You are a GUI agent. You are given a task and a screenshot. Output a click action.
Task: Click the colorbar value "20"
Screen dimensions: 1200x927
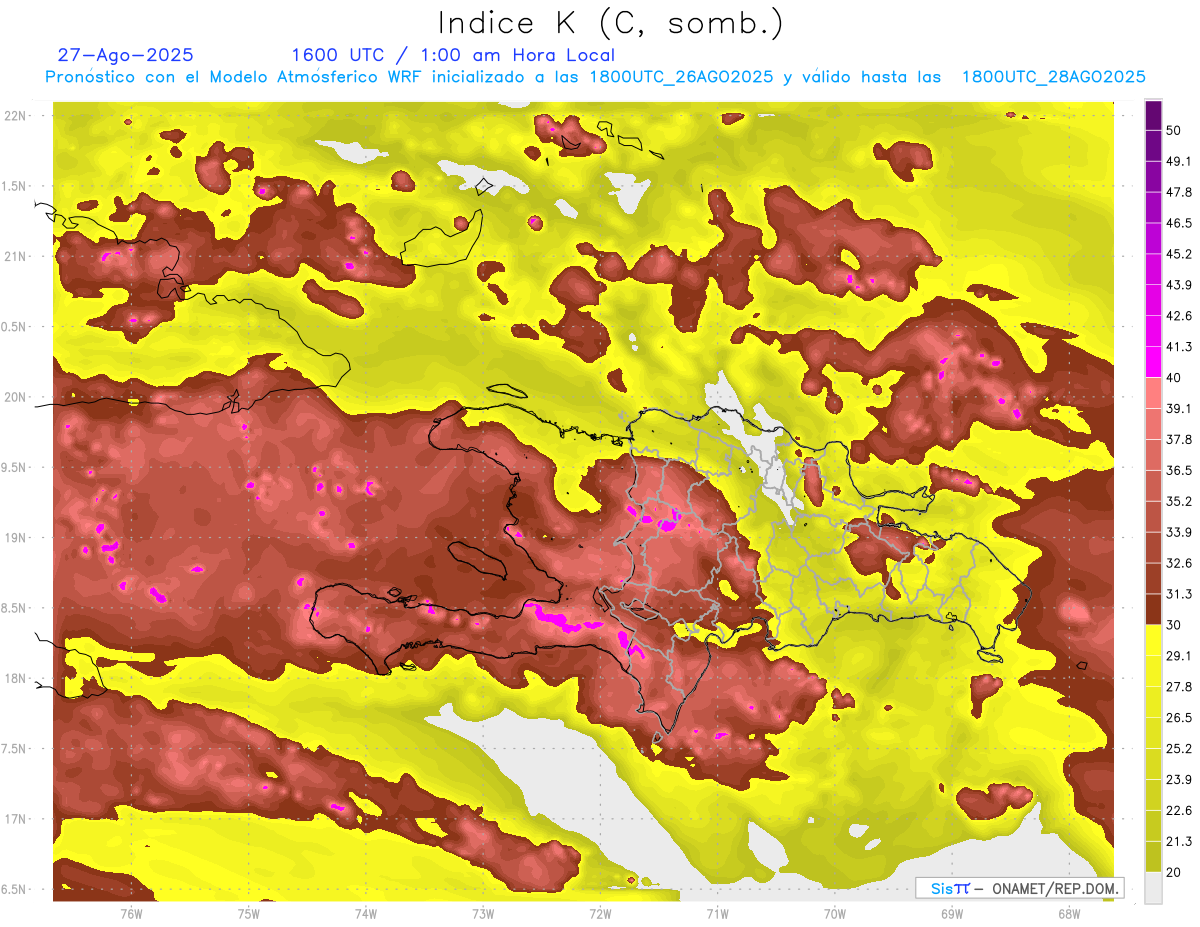[1174, 872]
